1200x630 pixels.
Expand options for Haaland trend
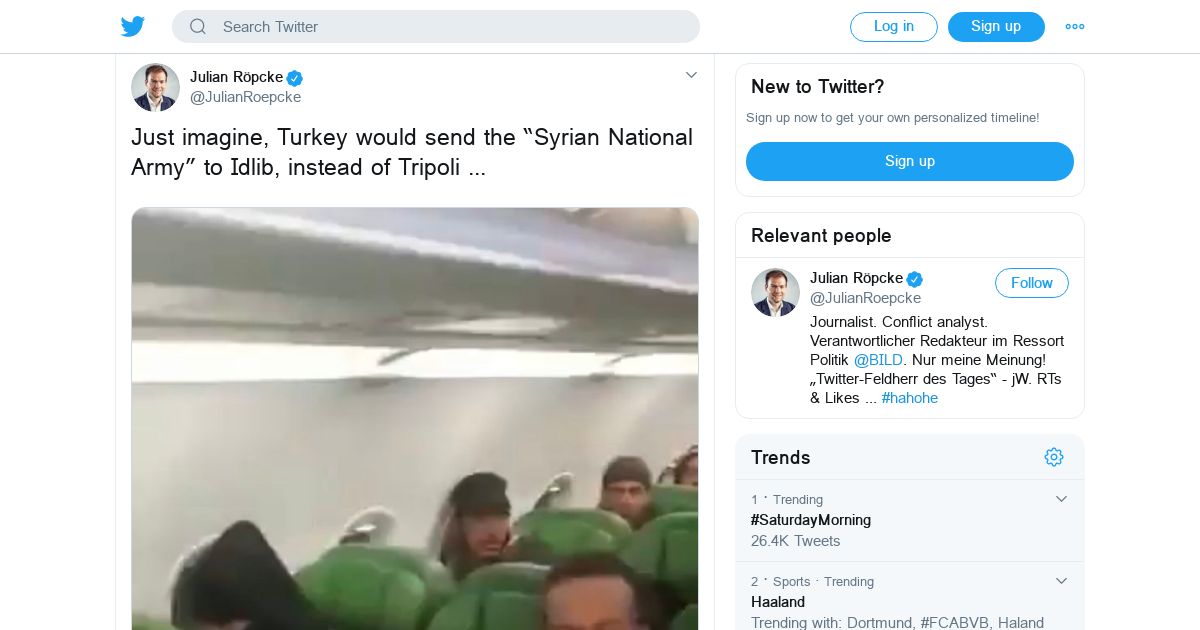1062,581
